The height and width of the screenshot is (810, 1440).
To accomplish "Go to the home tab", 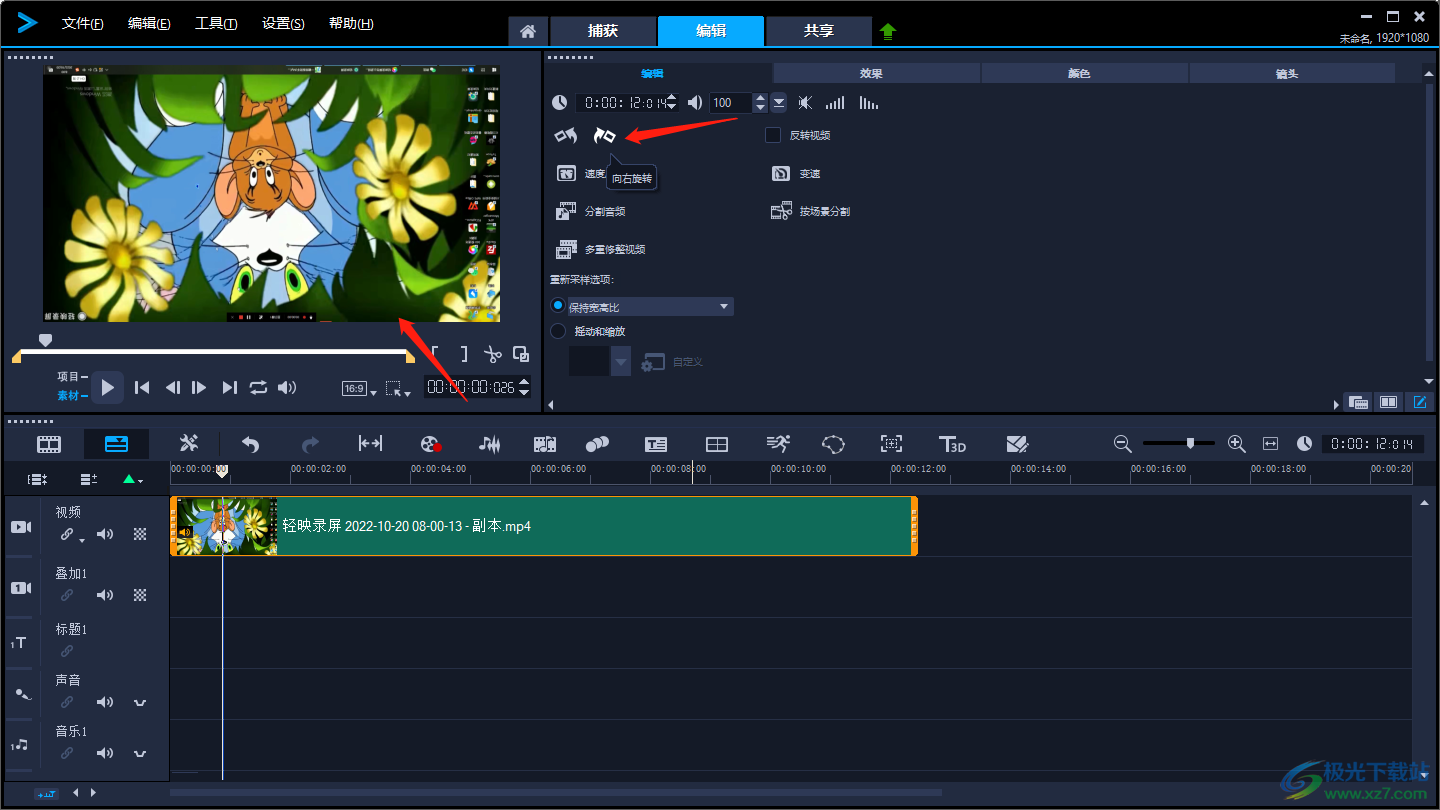I will 528,32.
